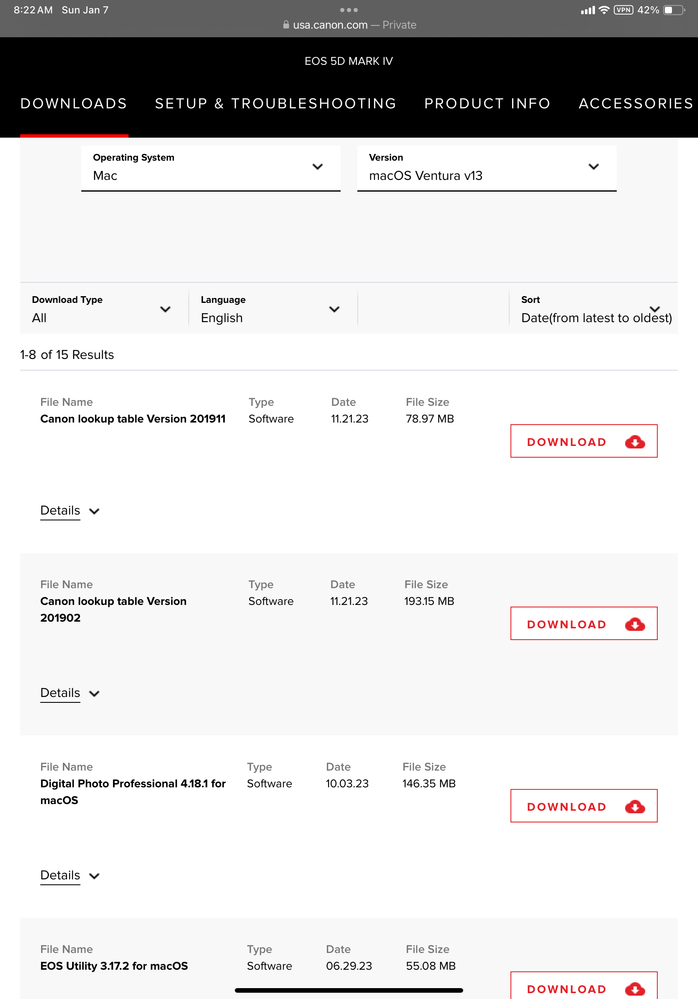Click cloud download icon for lookup table 201902

(635, 624)
